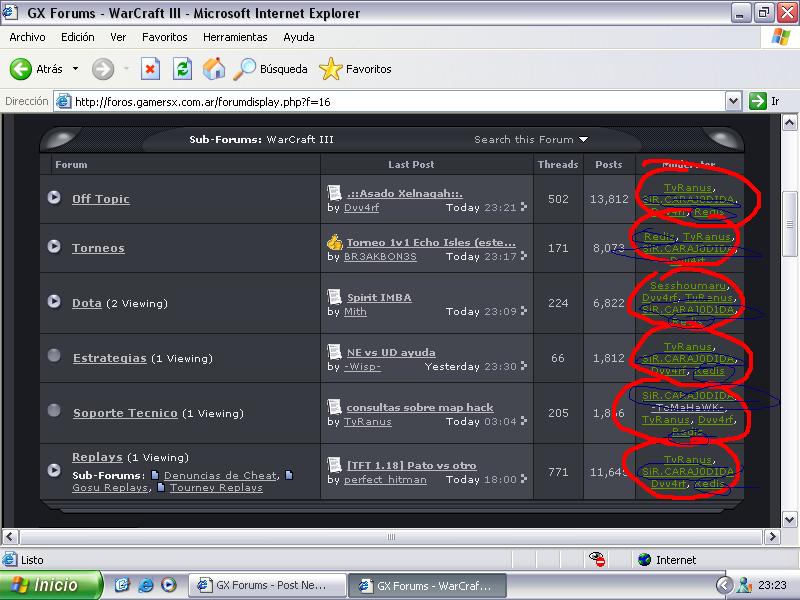Click the green forward arrow button
This screenshot has width=800, height=600.
pyautogui.click(x=103, y=69)
